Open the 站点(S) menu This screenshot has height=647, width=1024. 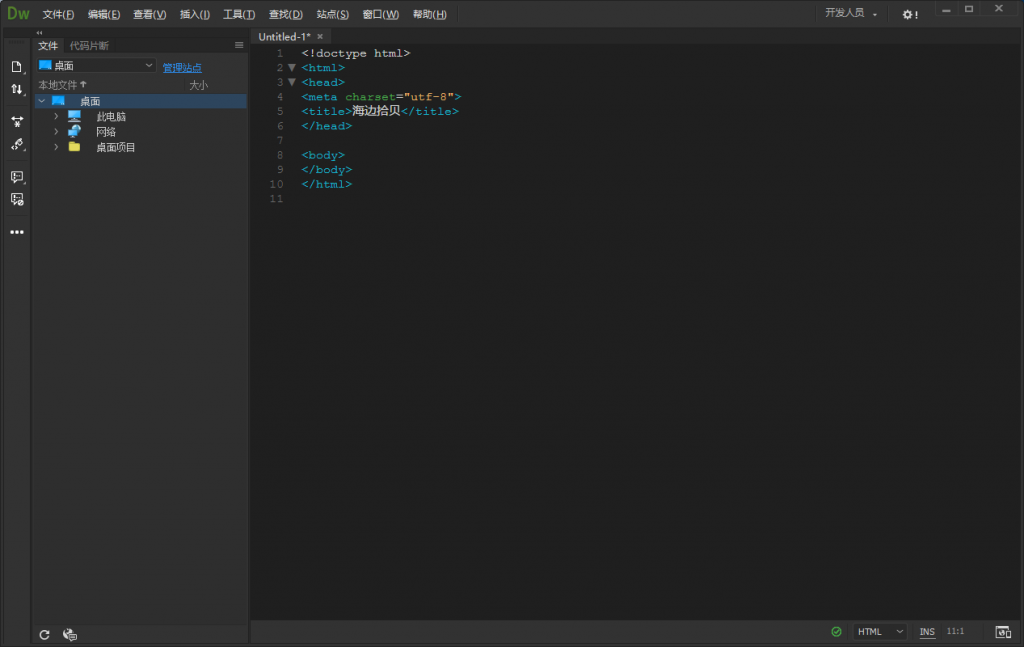tap(332, 14)
